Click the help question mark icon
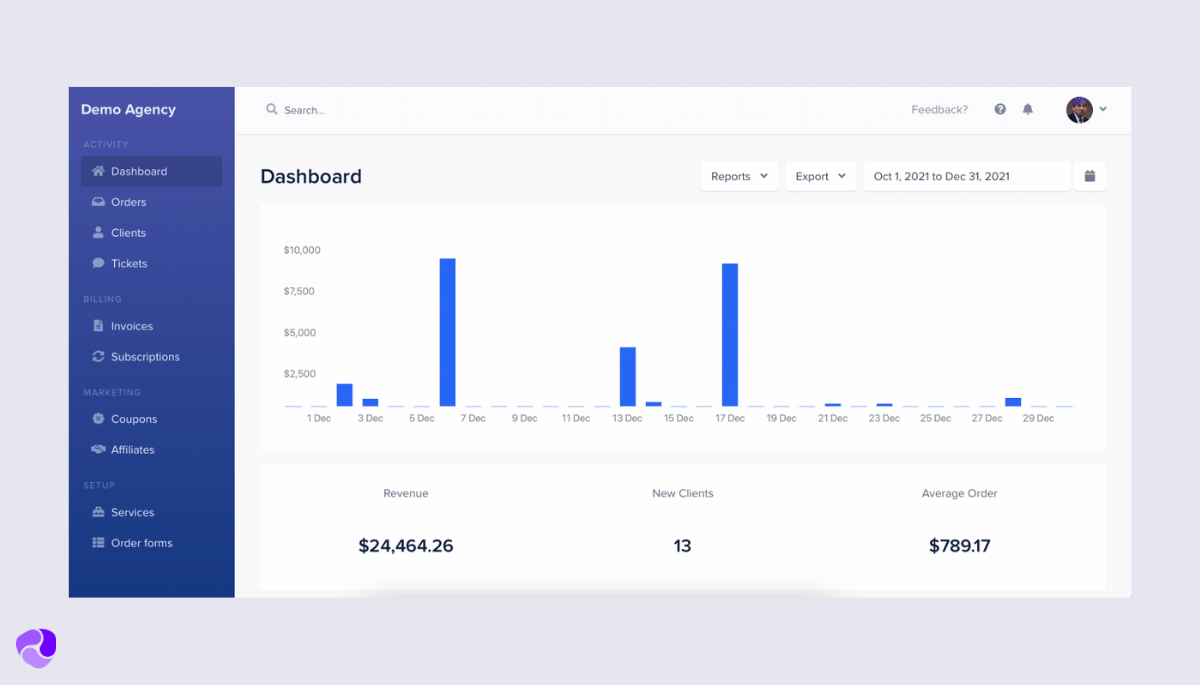This screenshot has height=685, width=1200. point(1000,110)
